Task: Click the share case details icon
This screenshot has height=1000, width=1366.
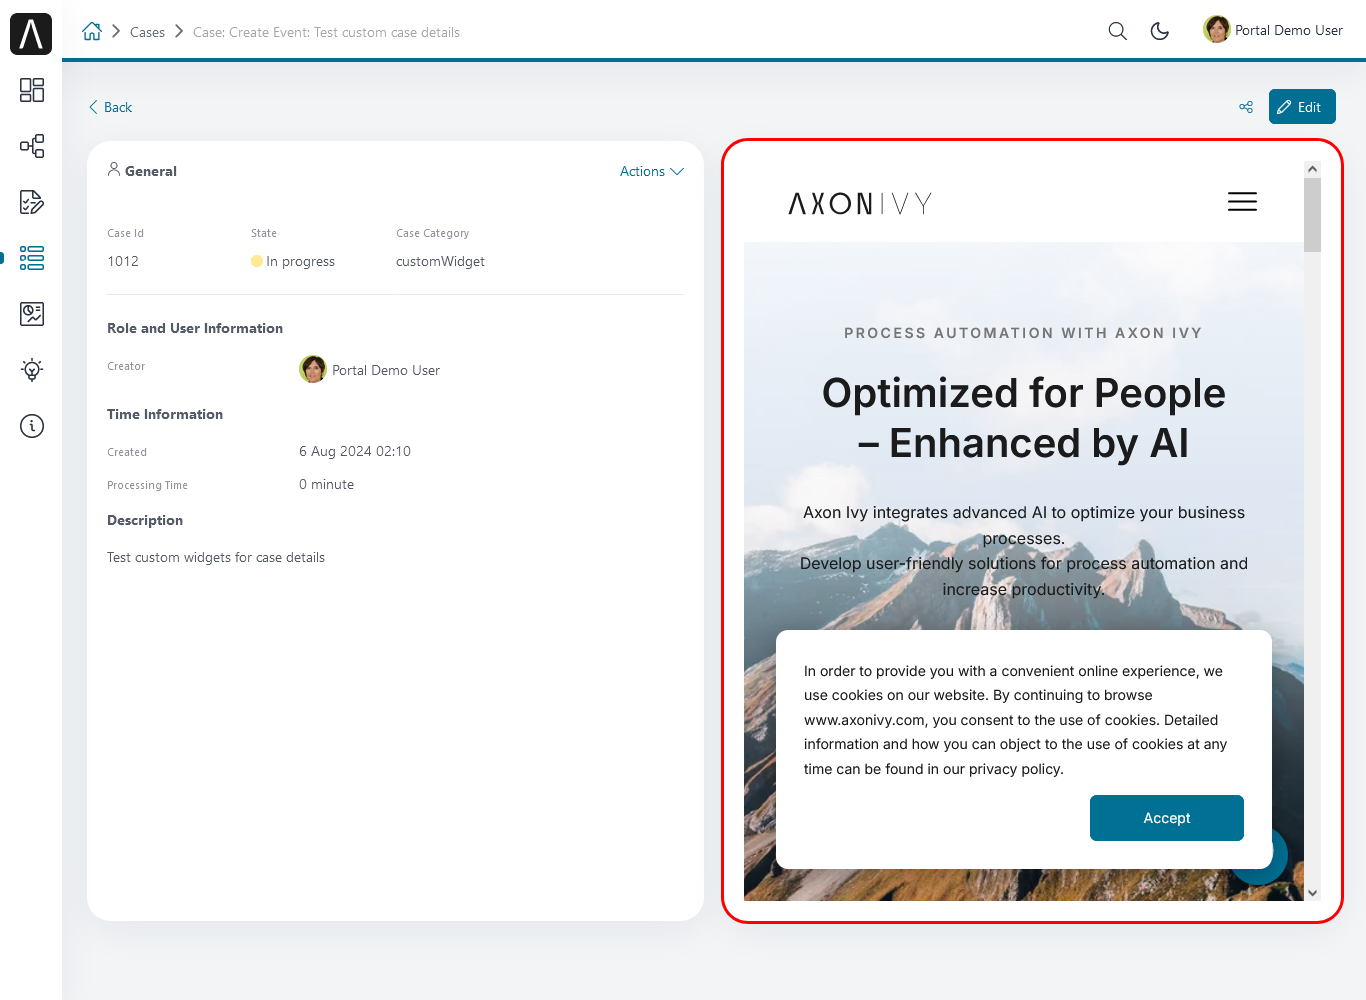Action: pos(1246,107)
